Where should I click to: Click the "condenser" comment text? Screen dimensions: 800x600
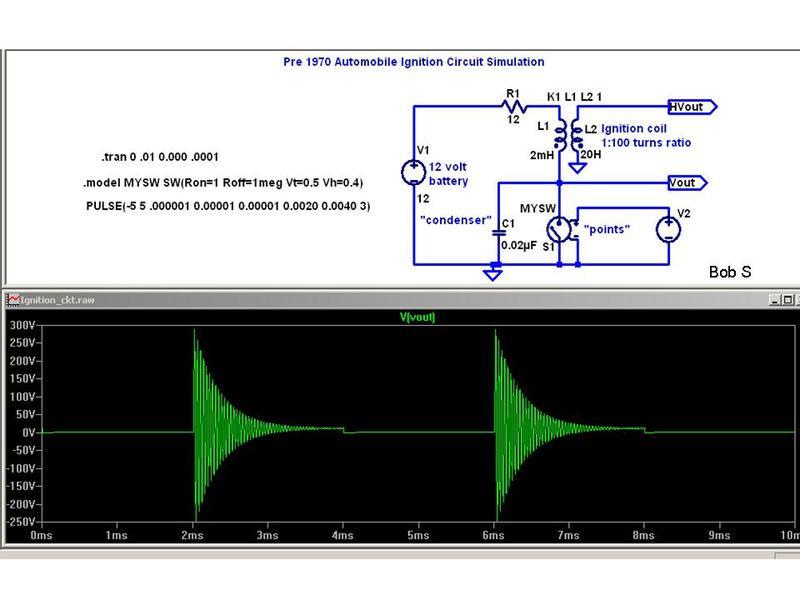[456, 220]
